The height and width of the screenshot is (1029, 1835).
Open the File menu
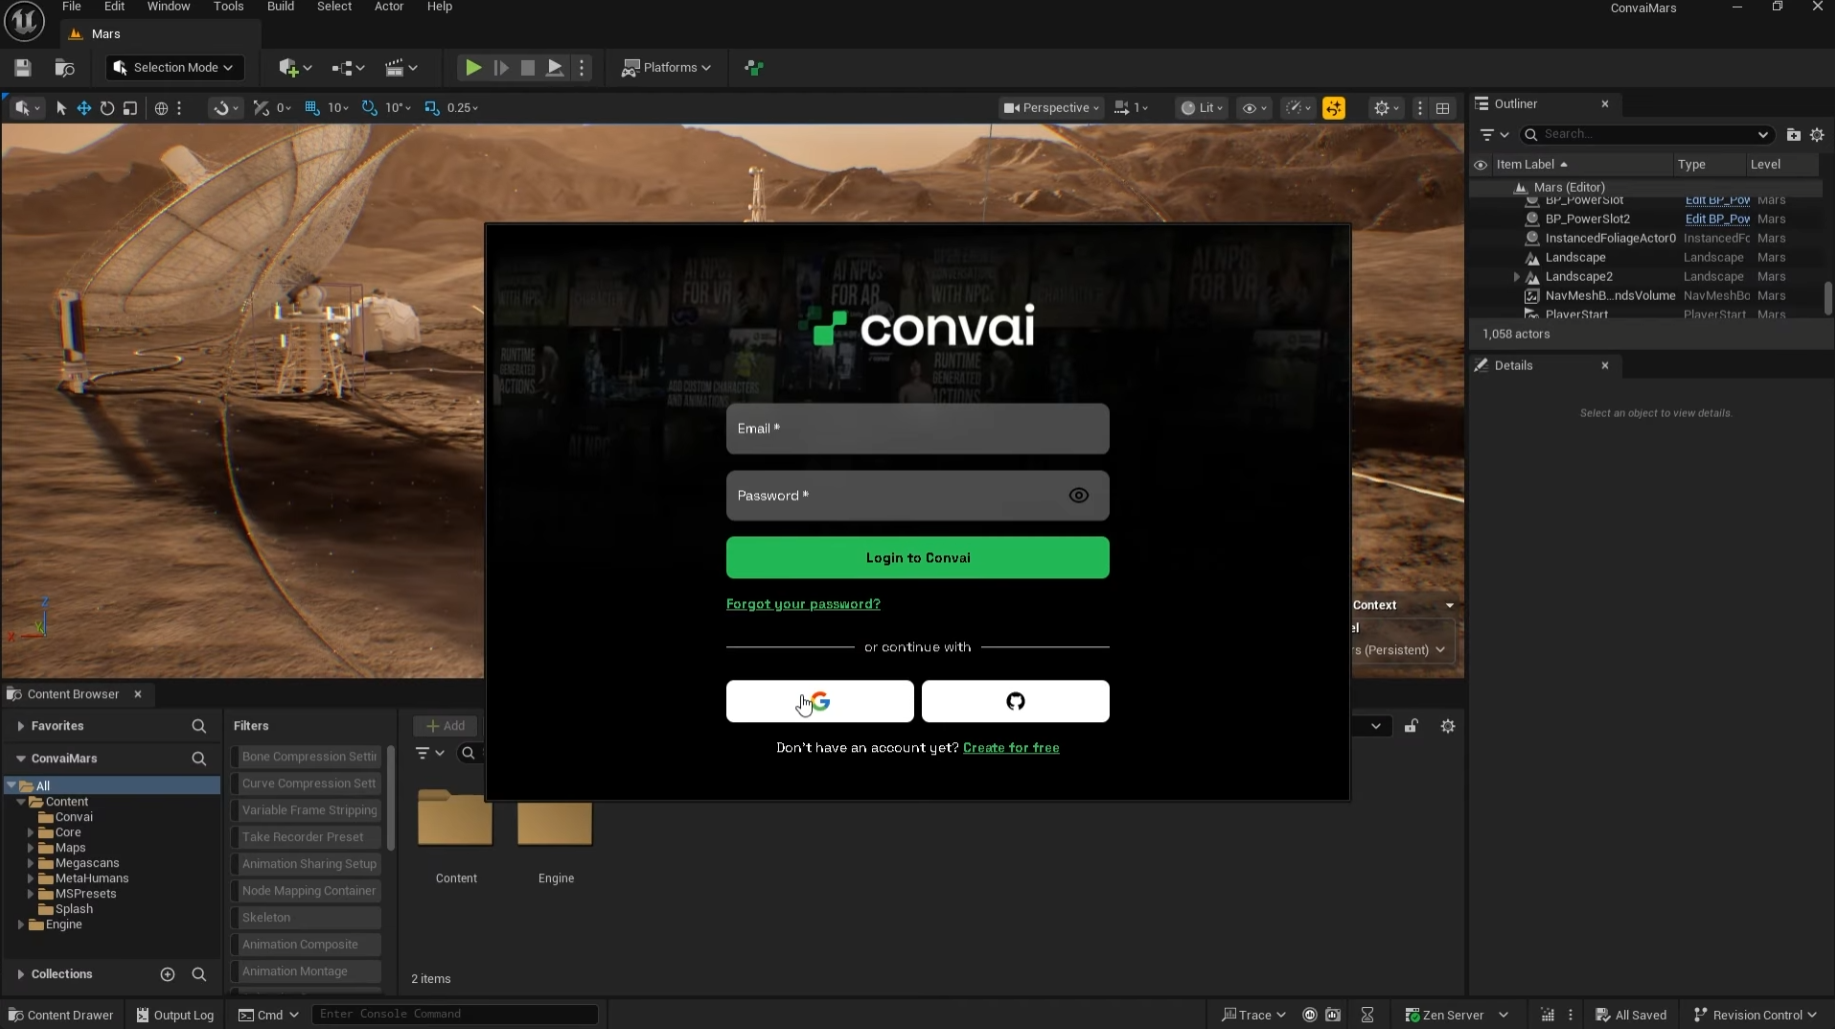pyautogui.click(x=72, y=7)
